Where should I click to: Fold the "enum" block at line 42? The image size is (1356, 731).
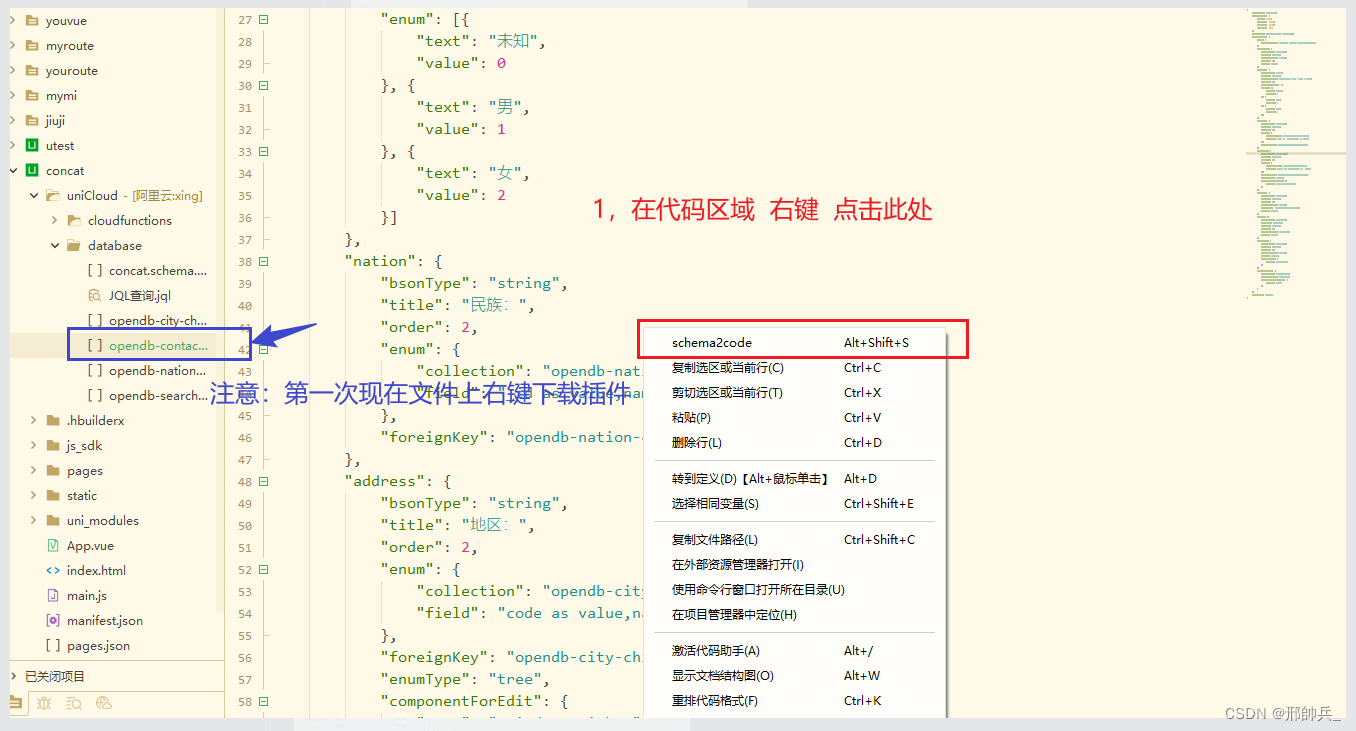[x=264, y=350]
